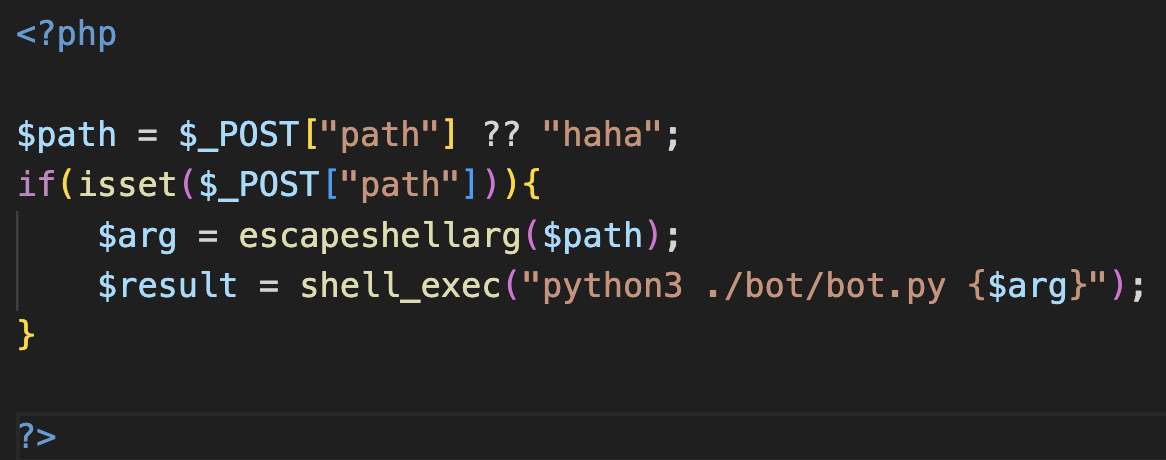This screenshot has height=460, width=1166.
Task: Click the escapeshellarg function name
Action: (x=380, y=236)
